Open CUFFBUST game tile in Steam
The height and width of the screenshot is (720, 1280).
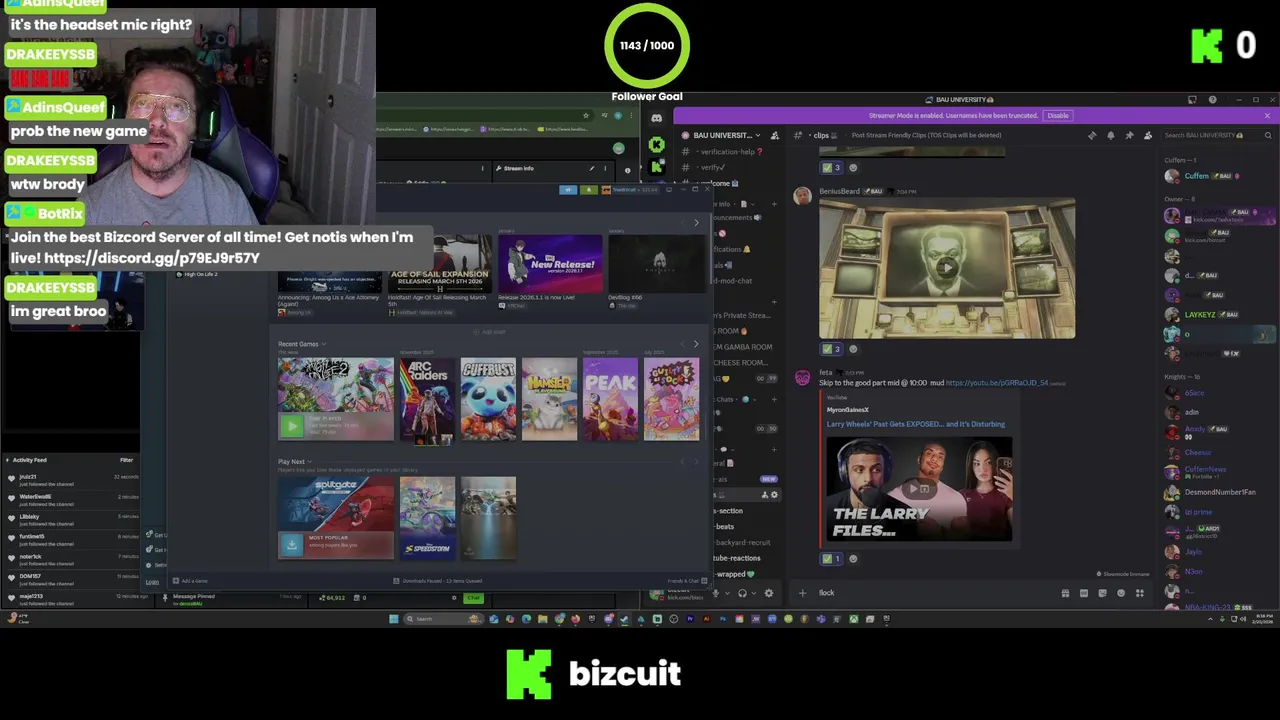coord(488,400)
